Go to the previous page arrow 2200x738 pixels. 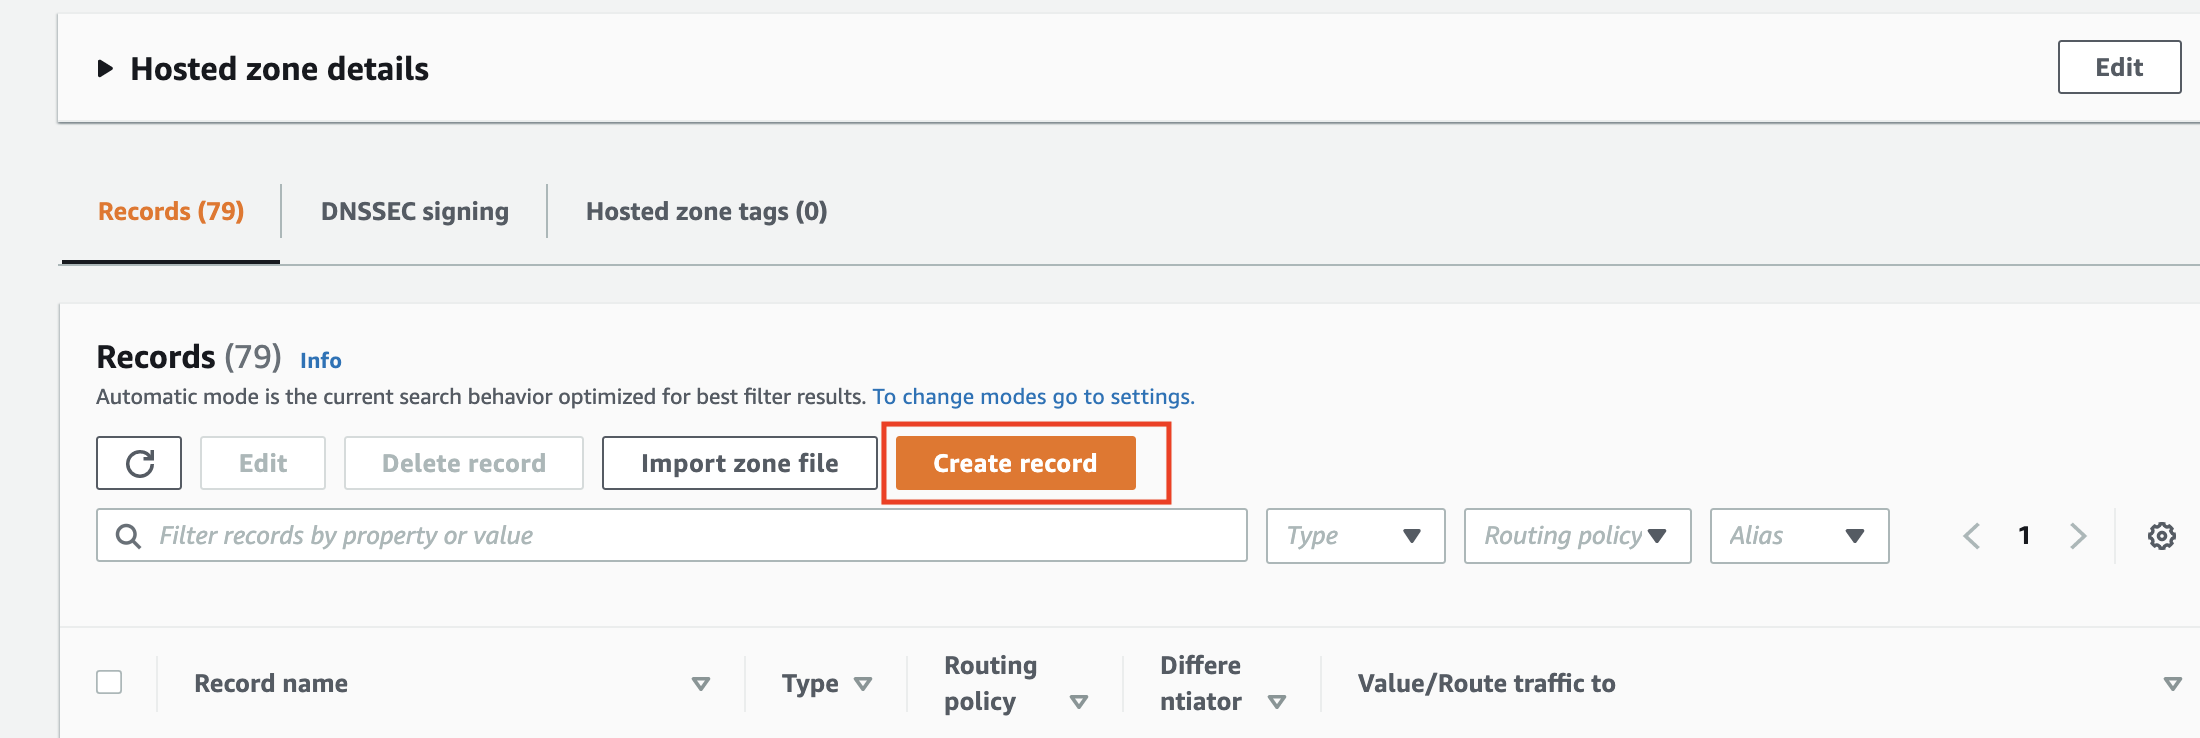tap(1971, 536)
